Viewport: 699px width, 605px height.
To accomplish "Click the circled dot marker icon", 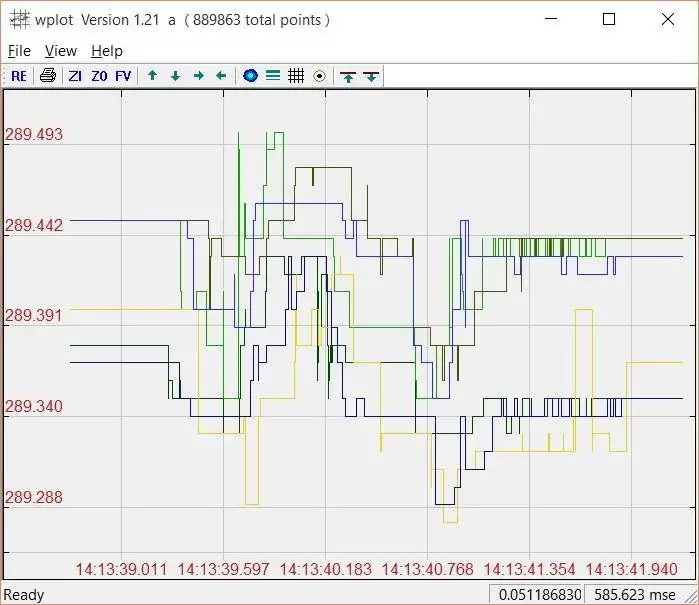I will click(x=319, y=76).
